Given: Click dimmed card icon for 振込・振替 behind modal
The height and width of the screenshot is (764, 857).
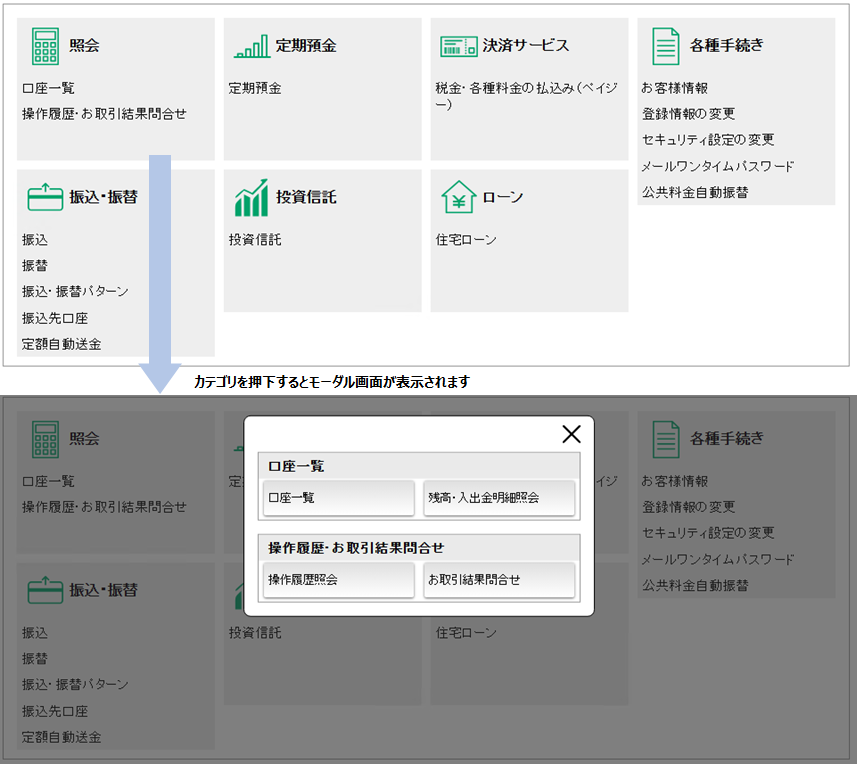Looking at the screenshot, I should pos(45,590).
